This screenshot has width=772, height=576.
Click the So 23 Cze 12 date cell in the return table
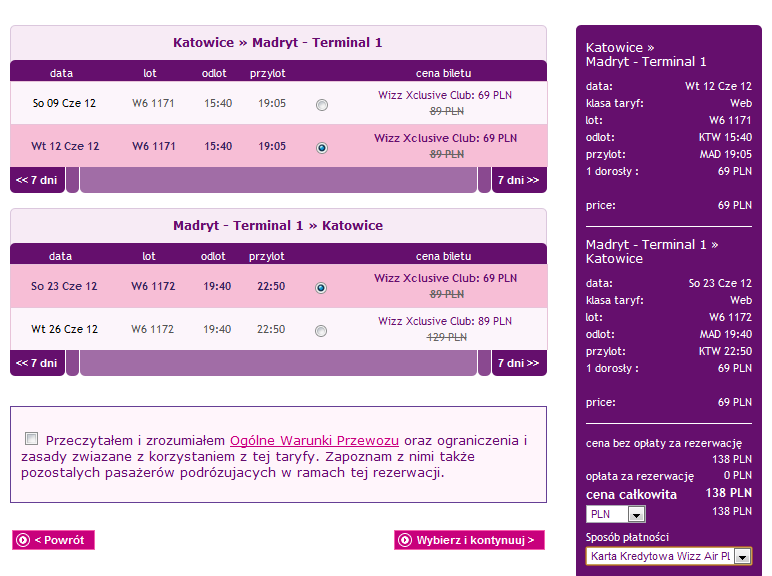(64, 286)
